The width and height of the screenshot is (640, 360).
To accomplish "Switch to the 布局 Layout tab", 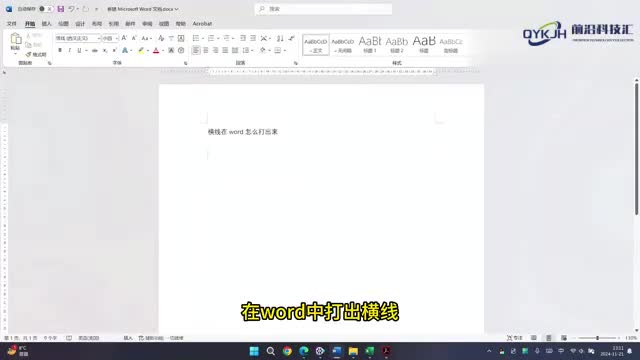I will coord(97,24).
